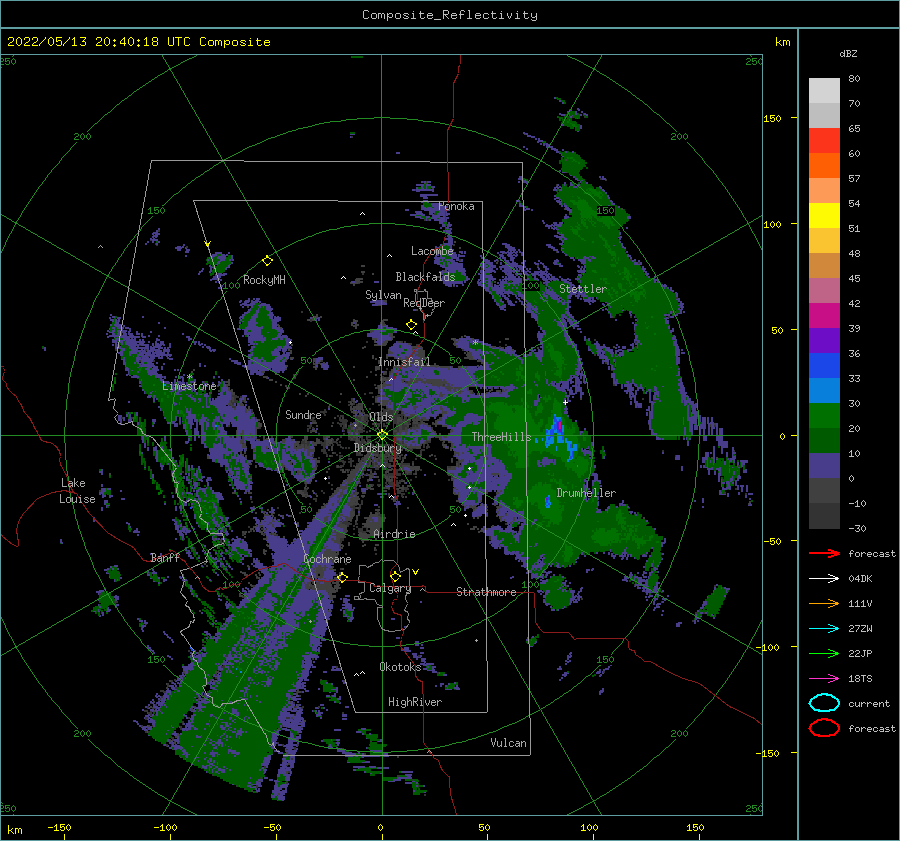Image resolution: width=900 pixels, height=841 pixels.
Task: Select the violet 39-36 dBZ swatch
Action: 824,341
